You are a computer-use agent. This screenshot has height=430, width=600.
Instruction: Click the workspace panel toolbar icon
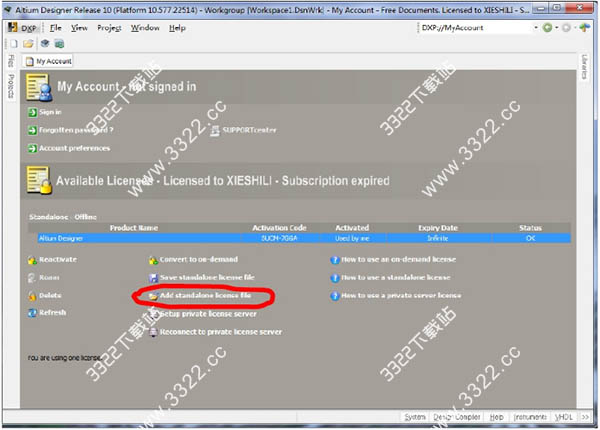click(x=59, y=44)
